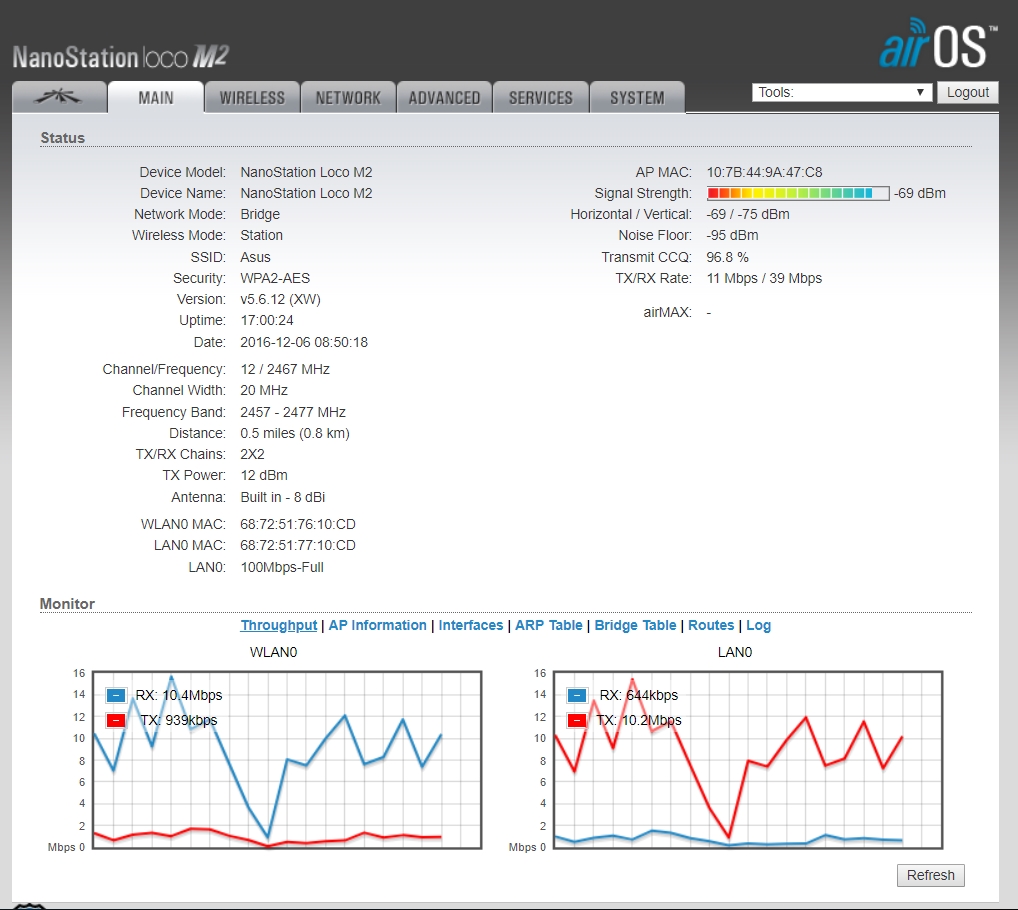The image size is (1018, 910).
Task: Click the Version value v5.6.12 (XW)
Action: coord(280,299)
